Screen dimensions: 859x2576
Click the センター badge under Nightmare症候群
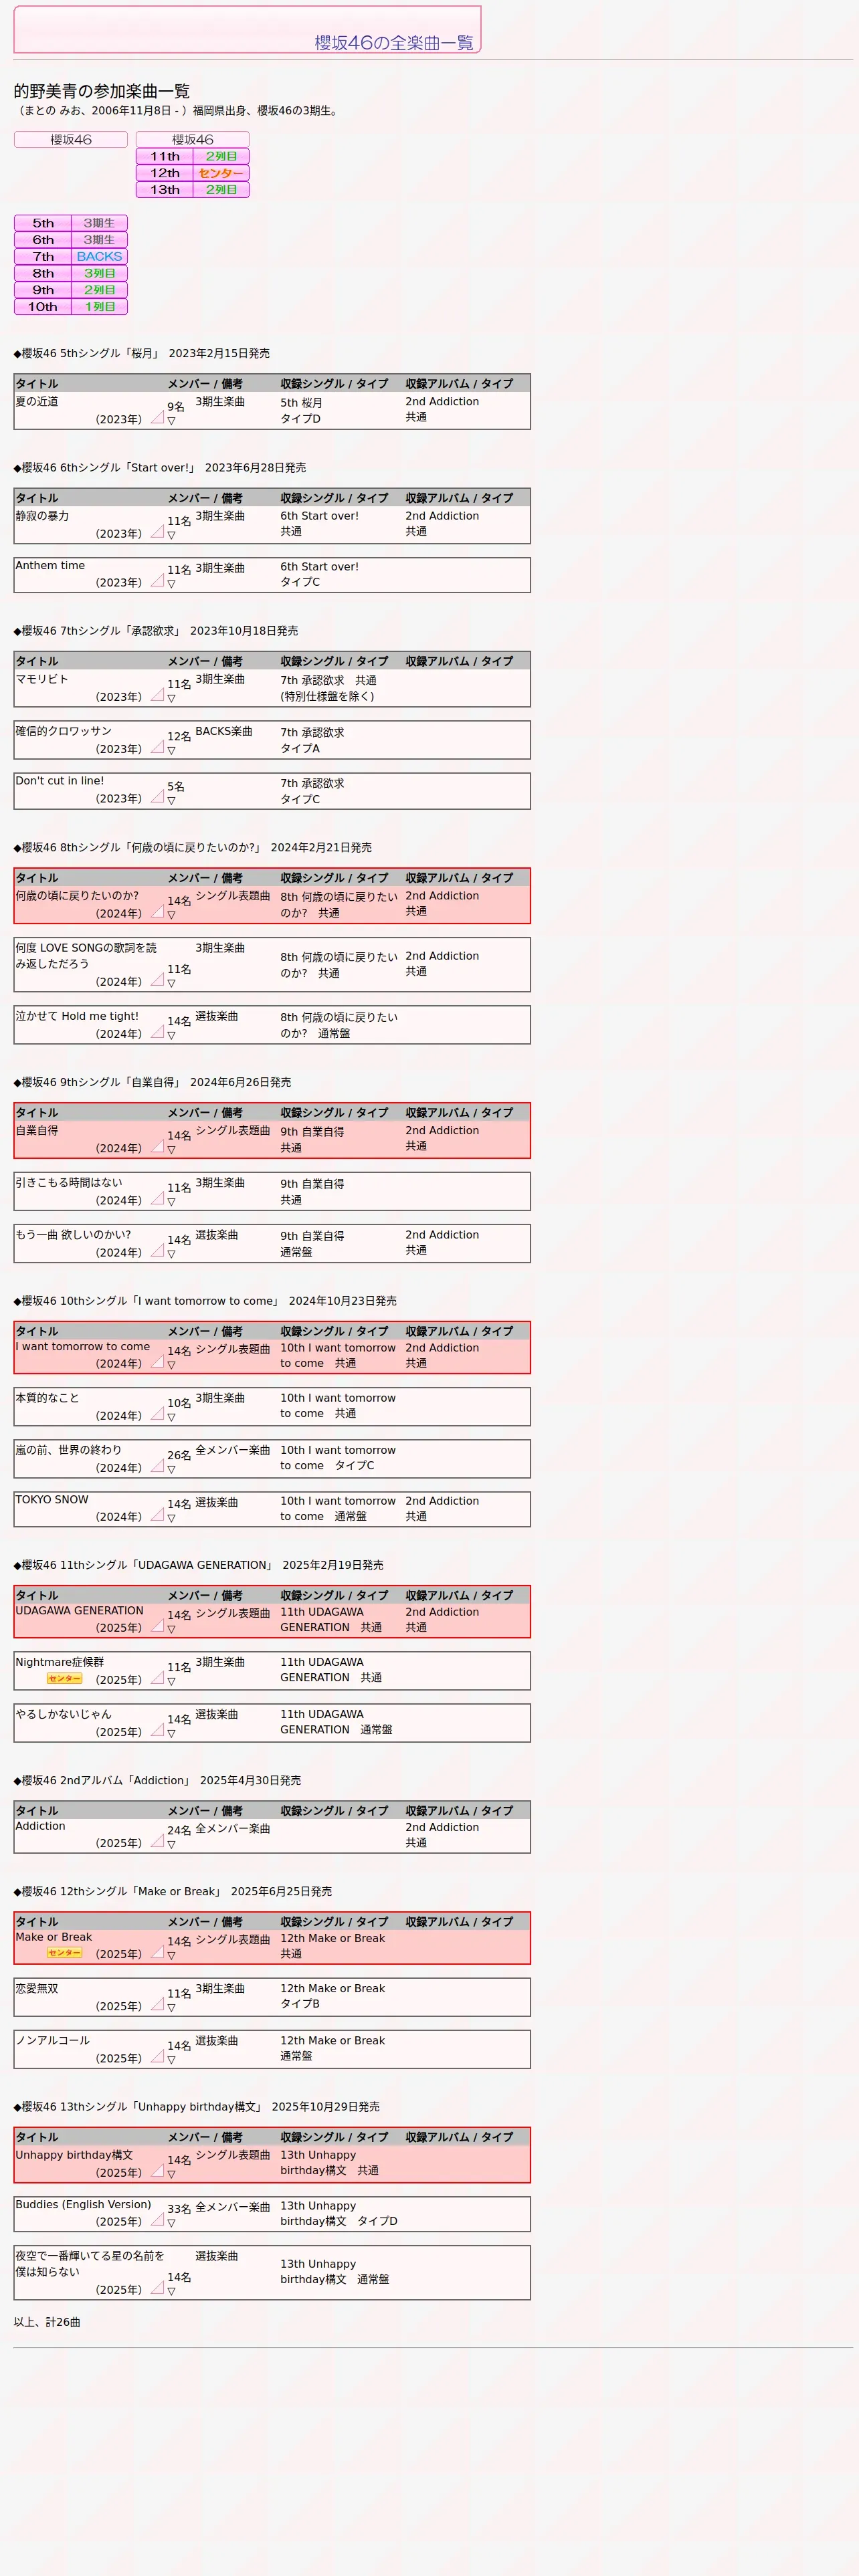[x=64, y=1679]
